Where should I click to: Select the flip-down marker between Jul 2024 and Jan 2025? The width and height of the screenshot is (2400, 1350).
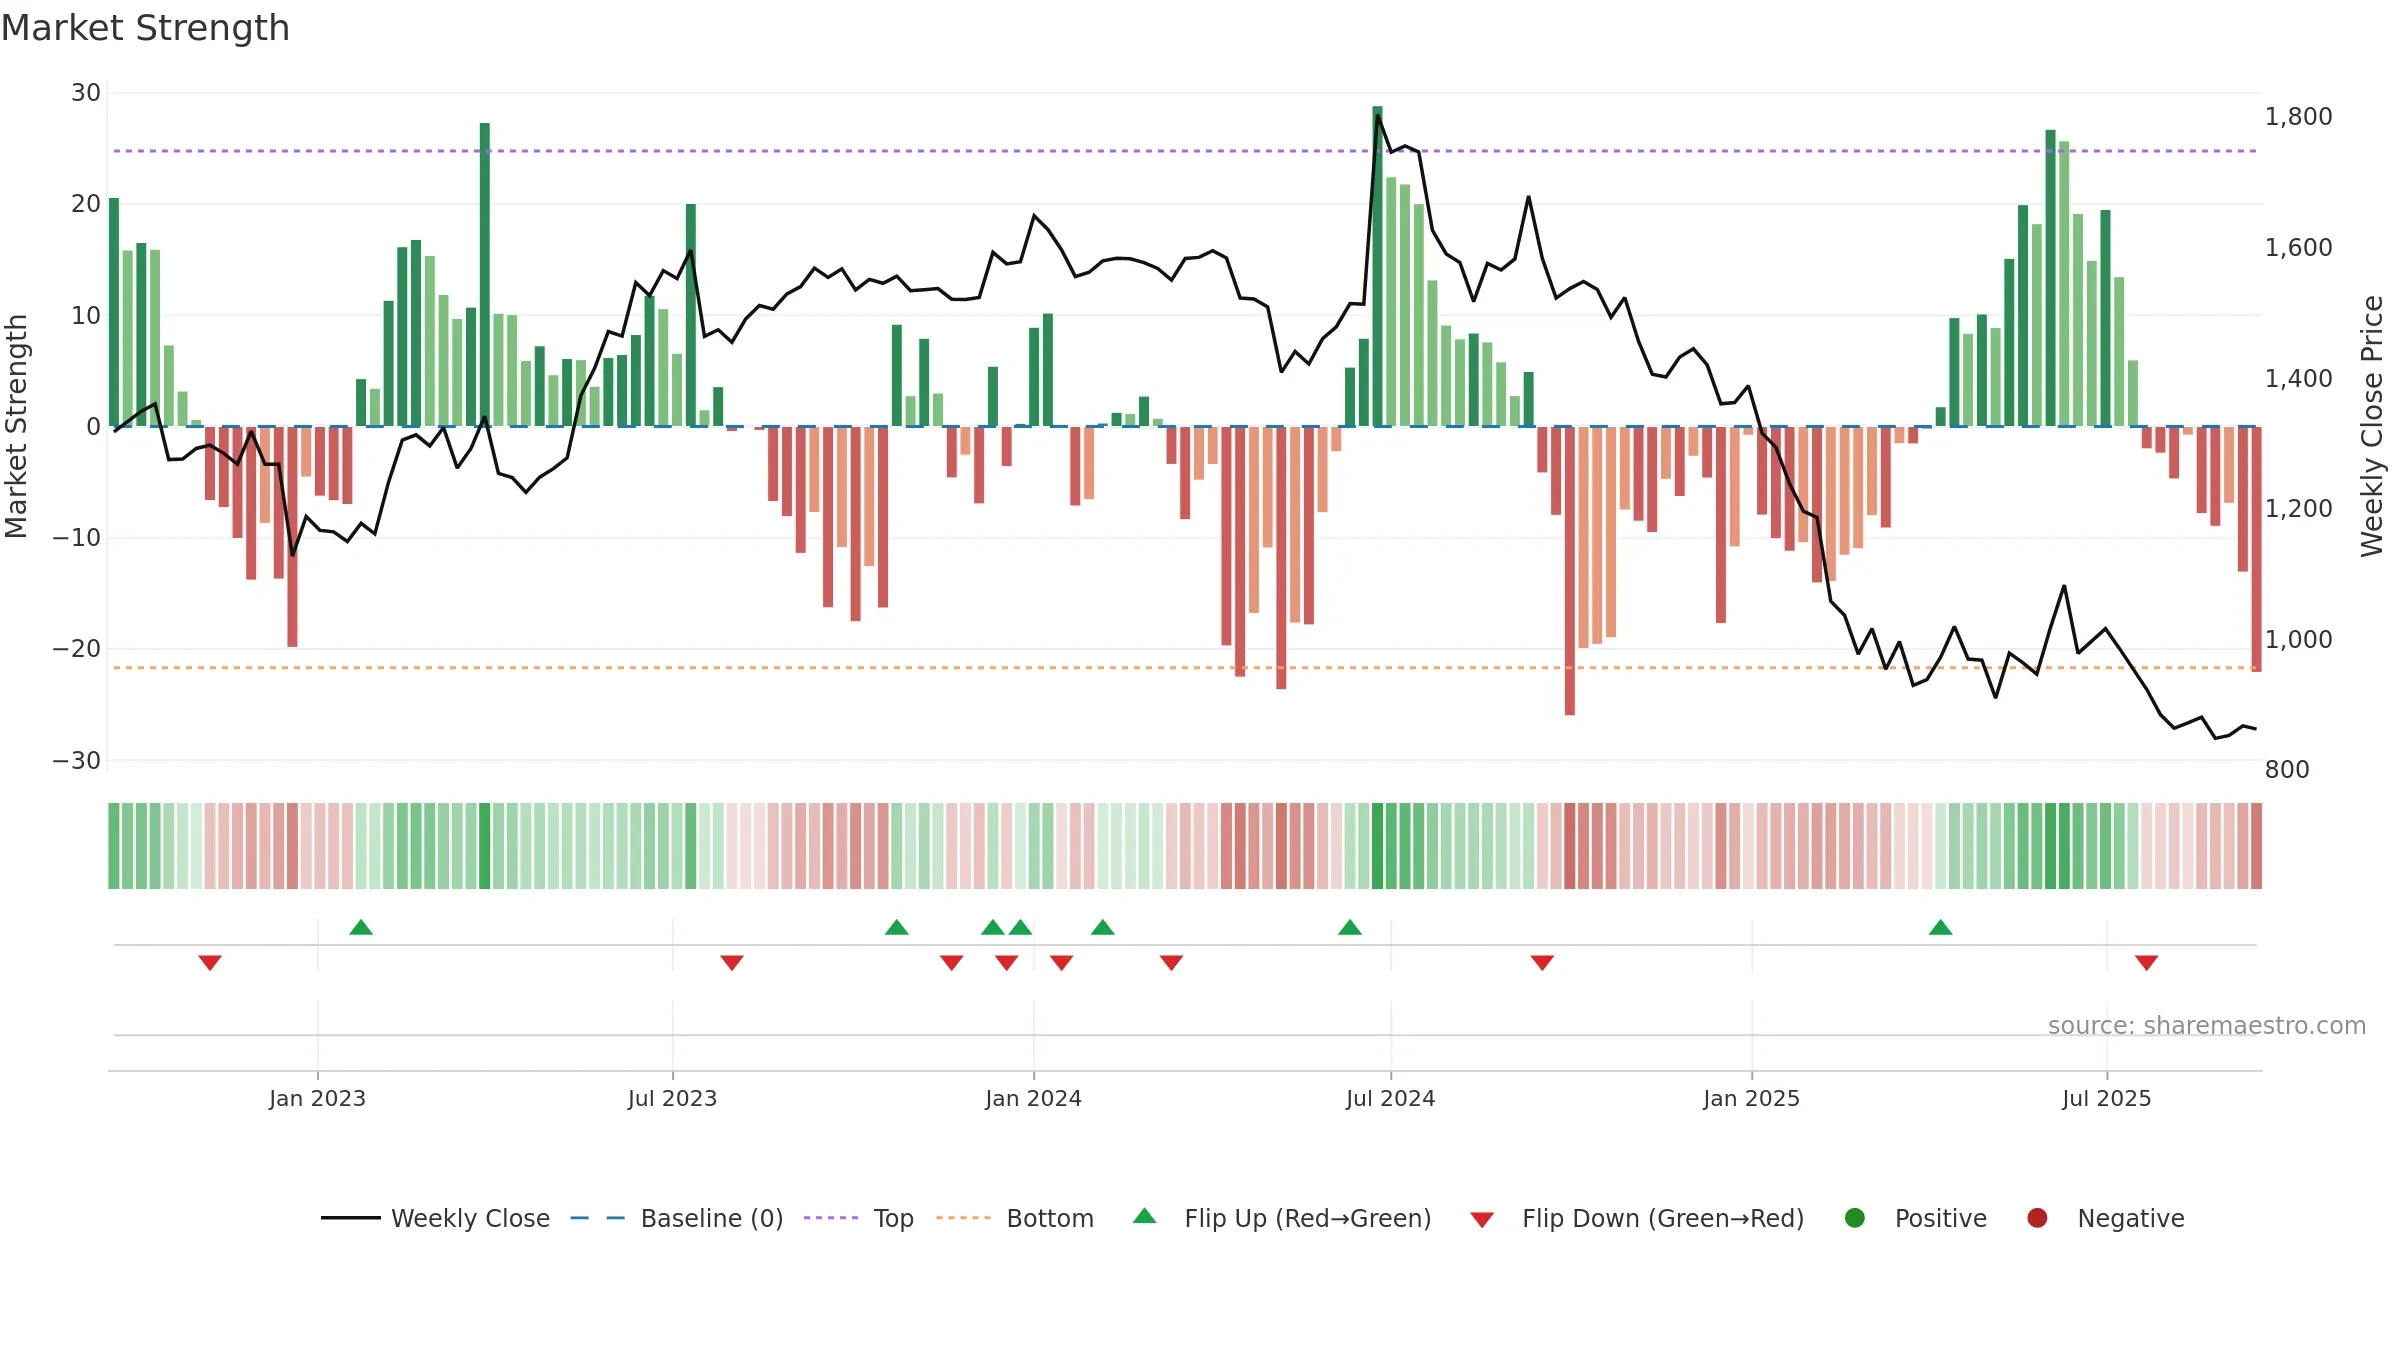pyautogui.click(x=1542, y=962)
